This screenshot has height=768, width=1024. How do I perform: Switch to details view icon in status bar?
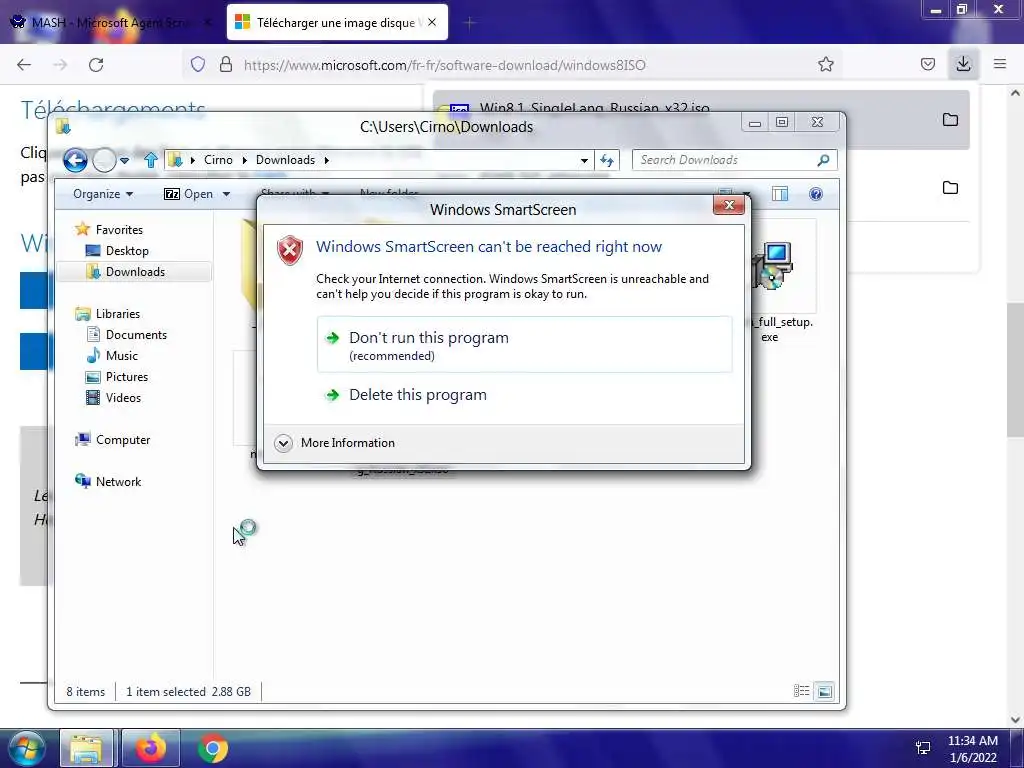click(x=801, y=691)
